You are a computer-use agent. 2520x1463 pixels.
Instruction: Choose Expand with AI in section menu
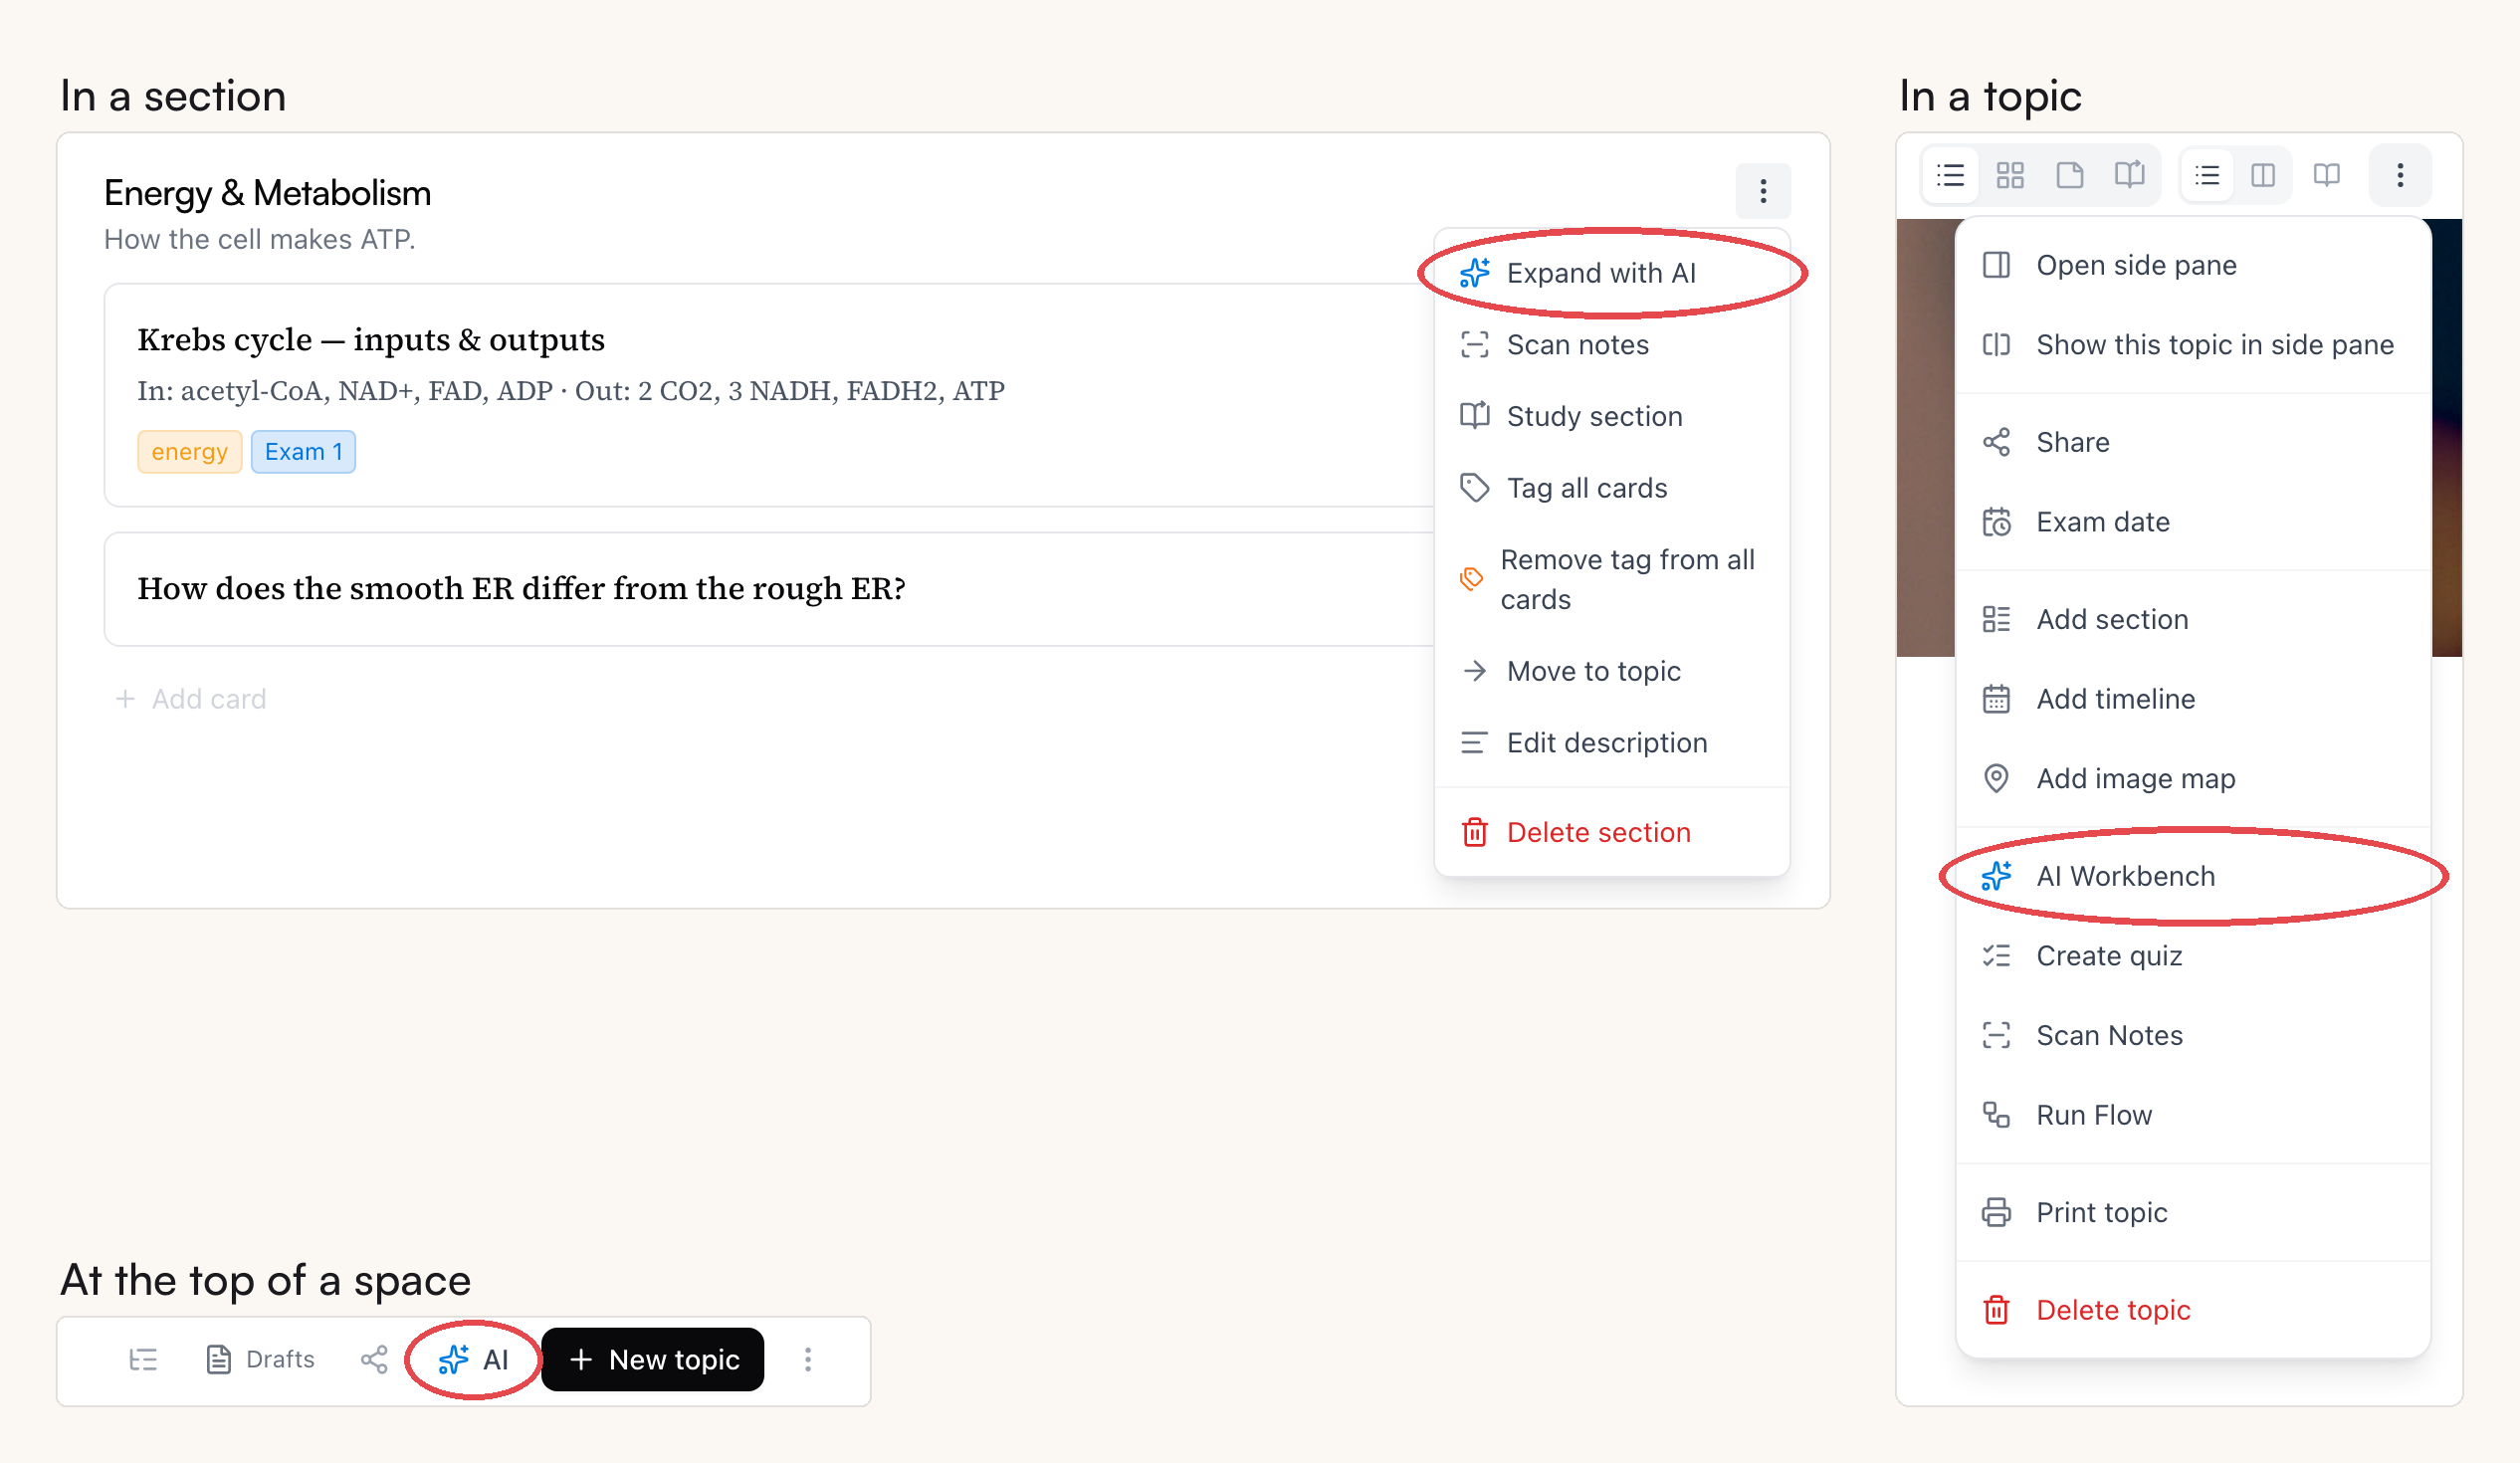[x=1612, y=273]
